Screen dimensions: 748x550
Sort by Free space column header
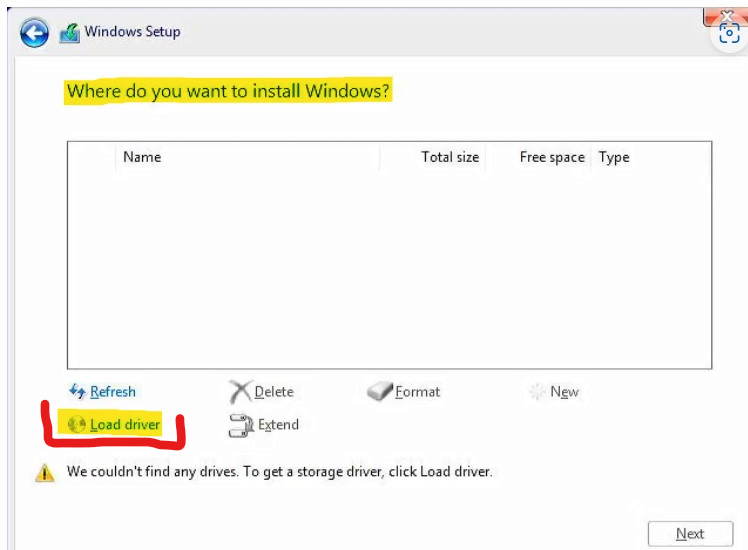point(552,157)
